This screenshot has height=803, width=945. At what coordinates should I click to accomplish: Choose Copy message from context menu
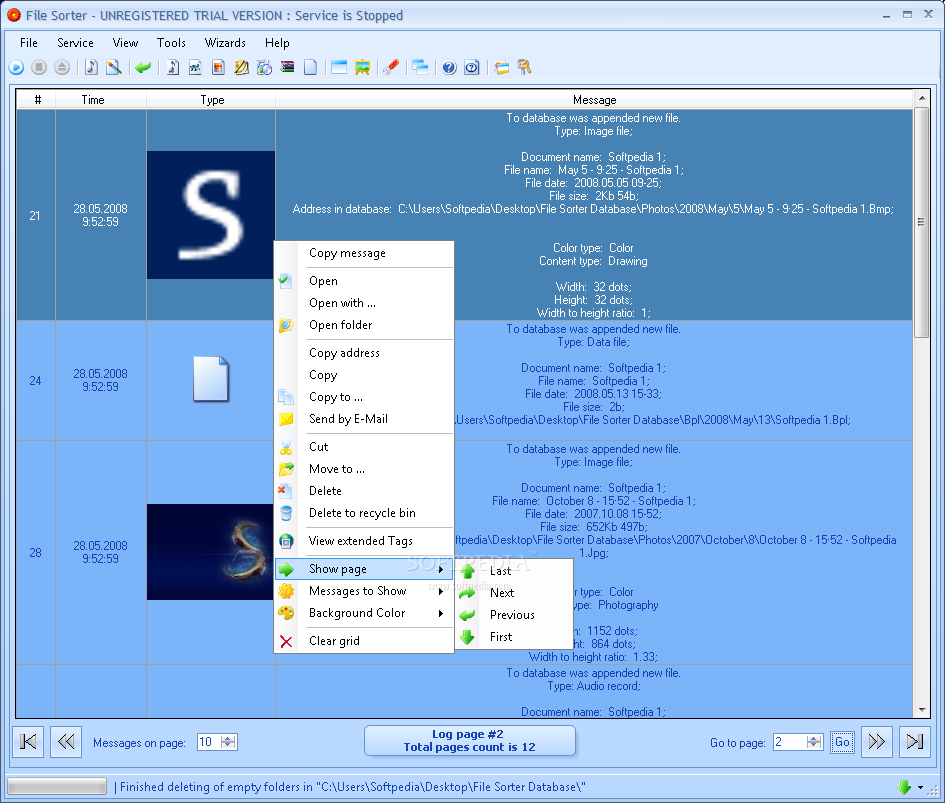point(364,253)
